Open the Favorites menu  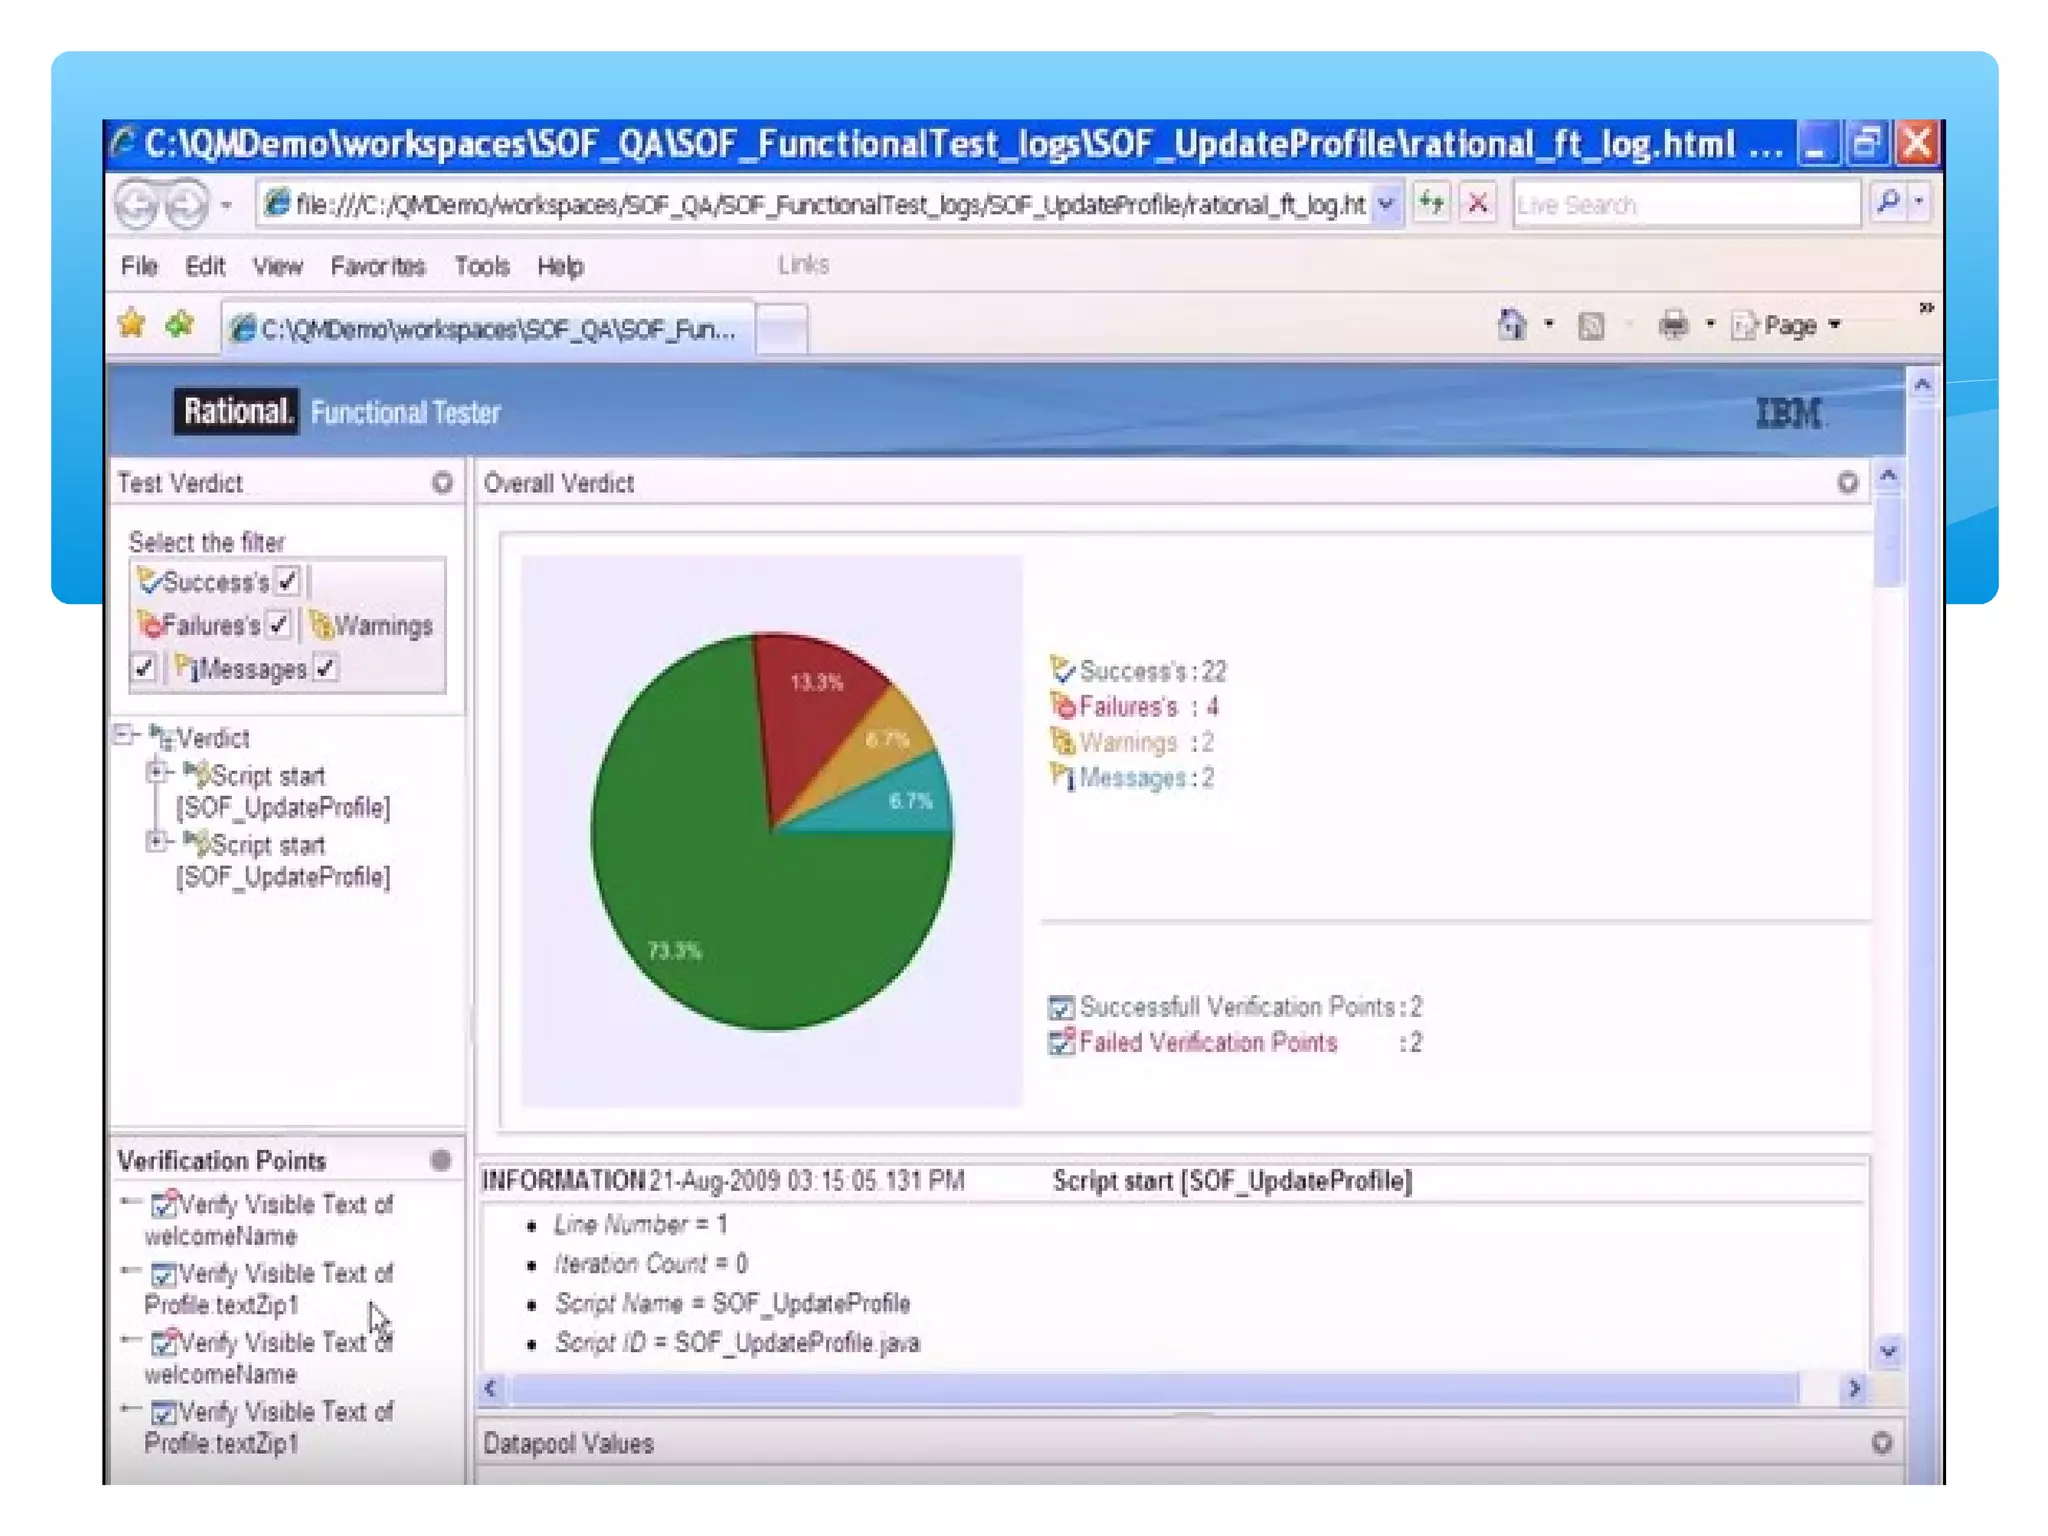pyautogui.click(x=377, y=267)
